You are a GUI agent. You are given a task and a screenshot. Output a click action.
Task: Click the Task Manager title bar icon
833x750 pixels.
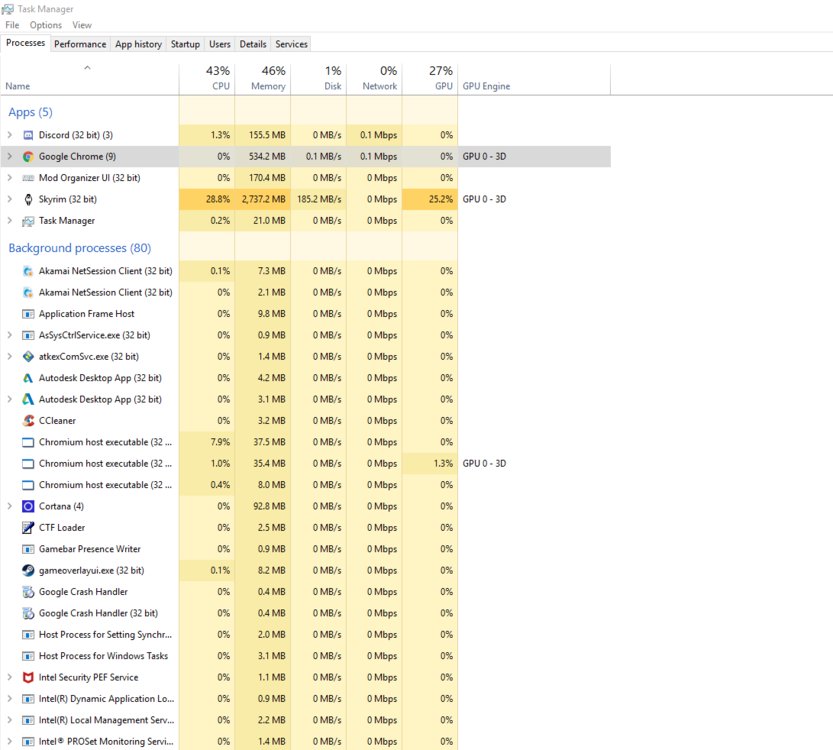pyautogui.click(x=7, y=9)
